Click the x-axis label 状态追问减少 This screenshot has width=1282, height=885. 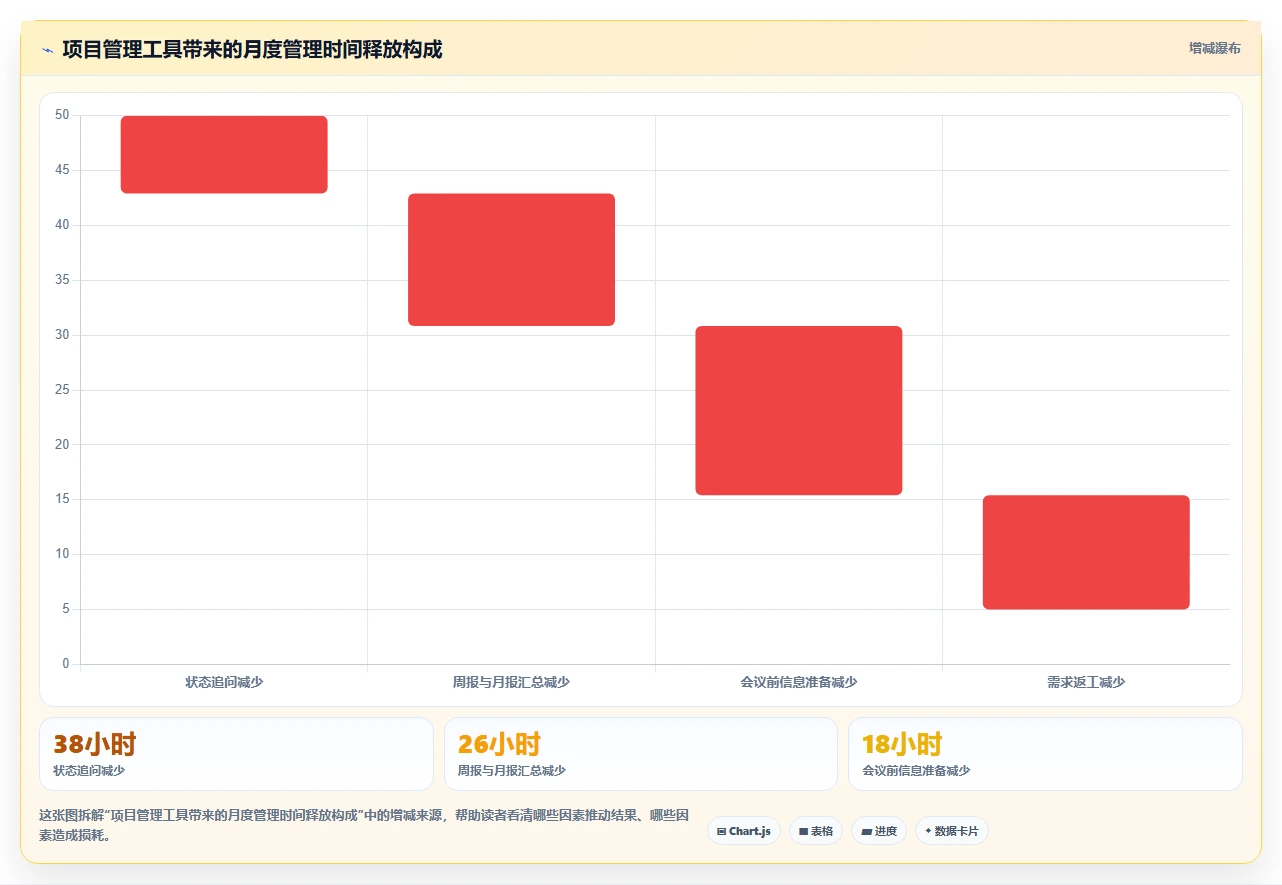[x=224, y=682]
